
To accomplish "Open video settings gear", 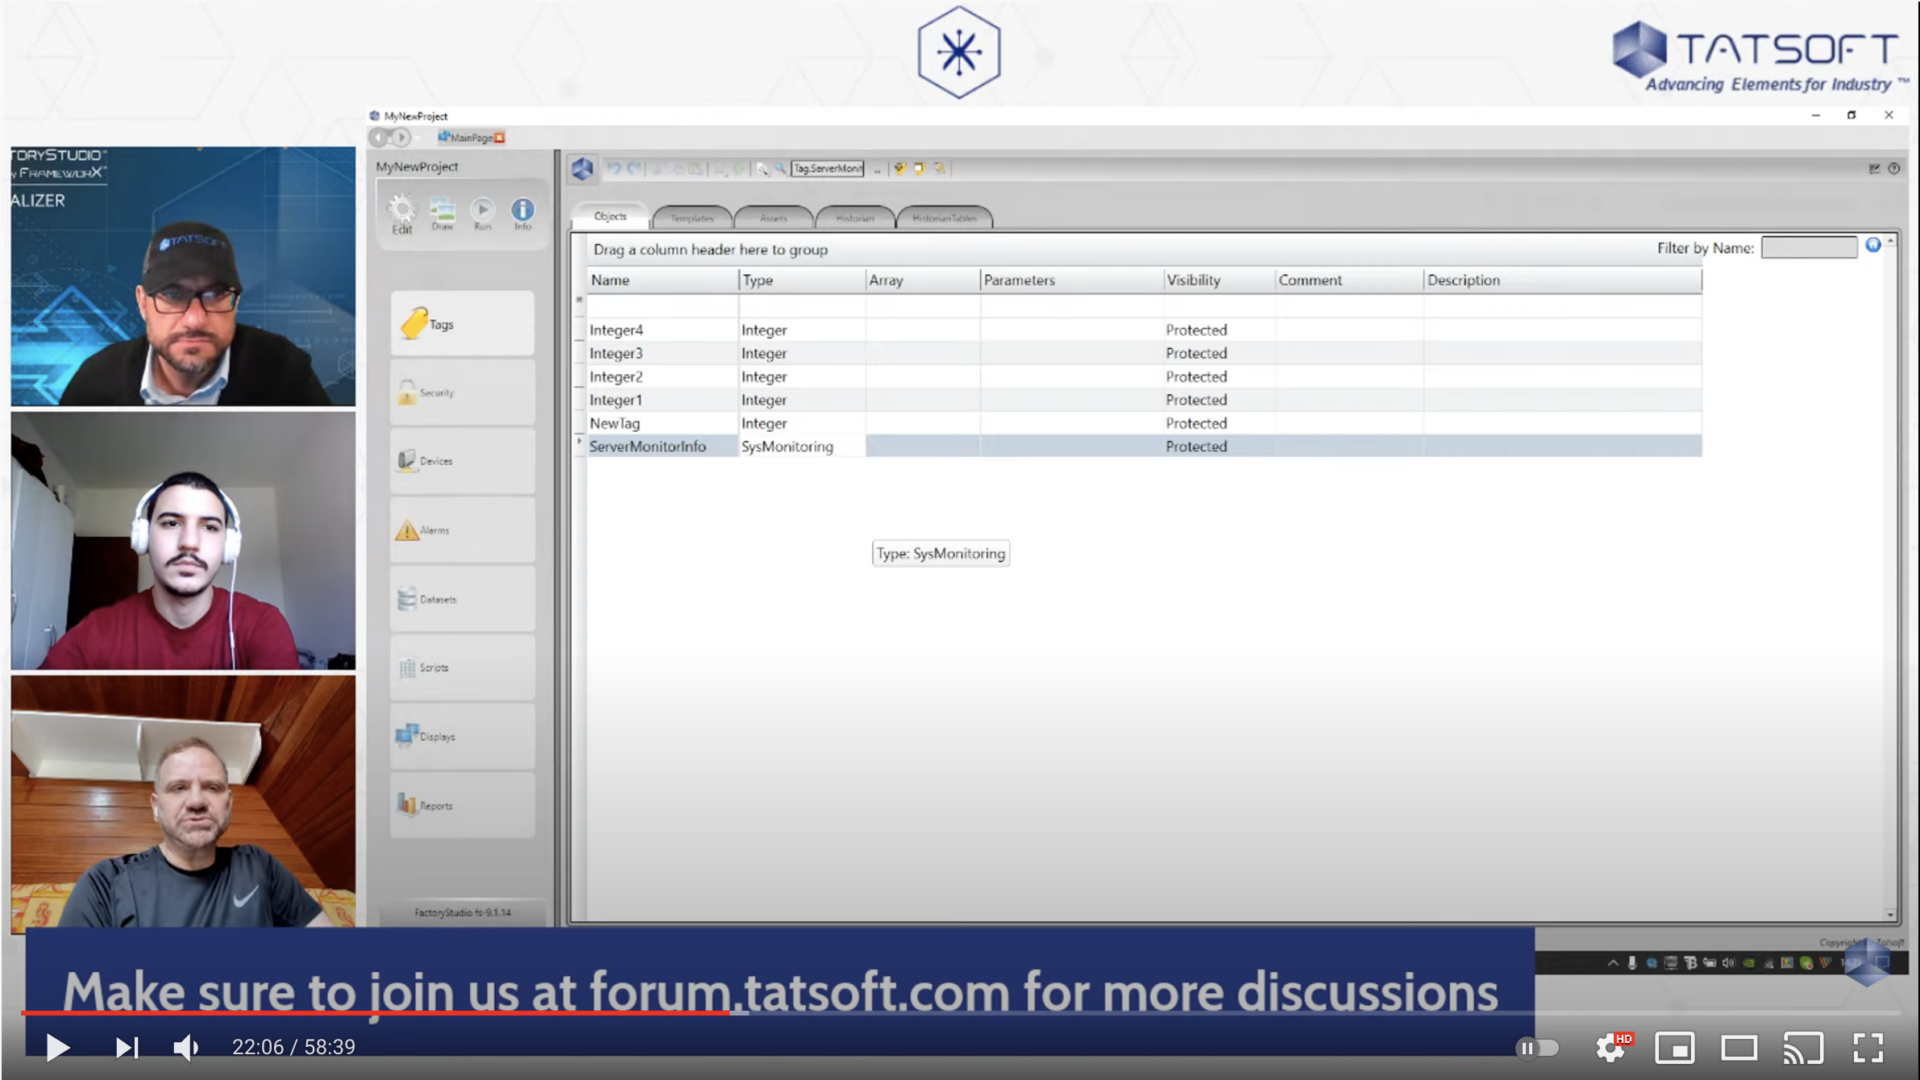I will pos(1612,1047).
